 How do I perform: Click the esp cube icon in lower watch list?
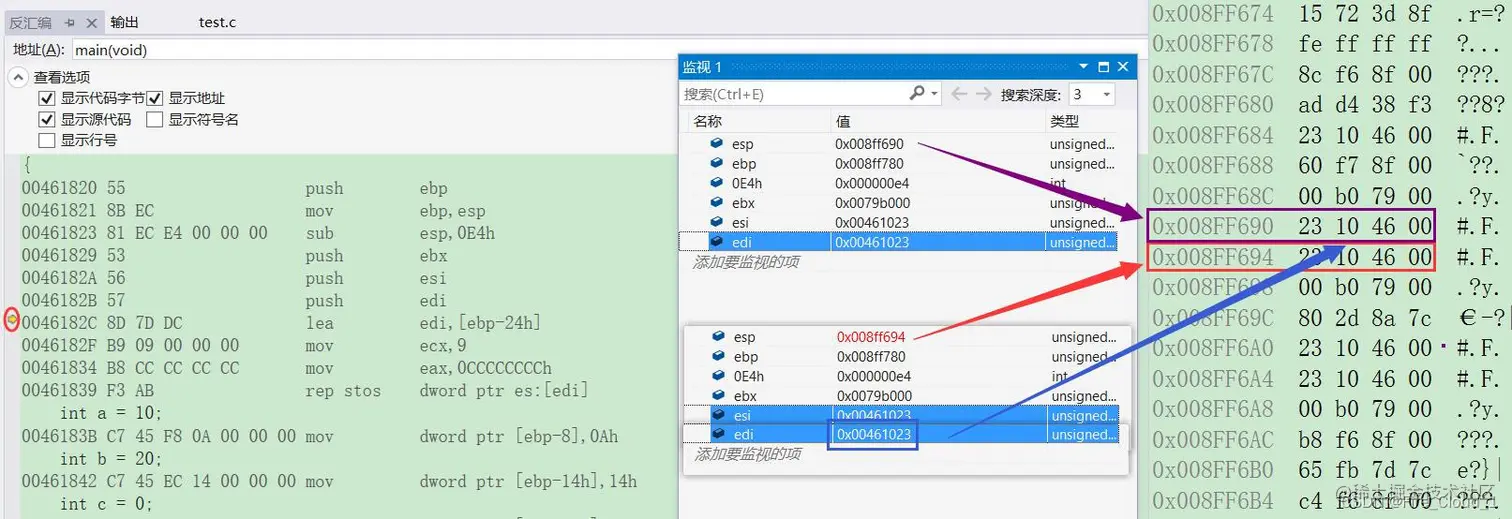tap(717, 337)
